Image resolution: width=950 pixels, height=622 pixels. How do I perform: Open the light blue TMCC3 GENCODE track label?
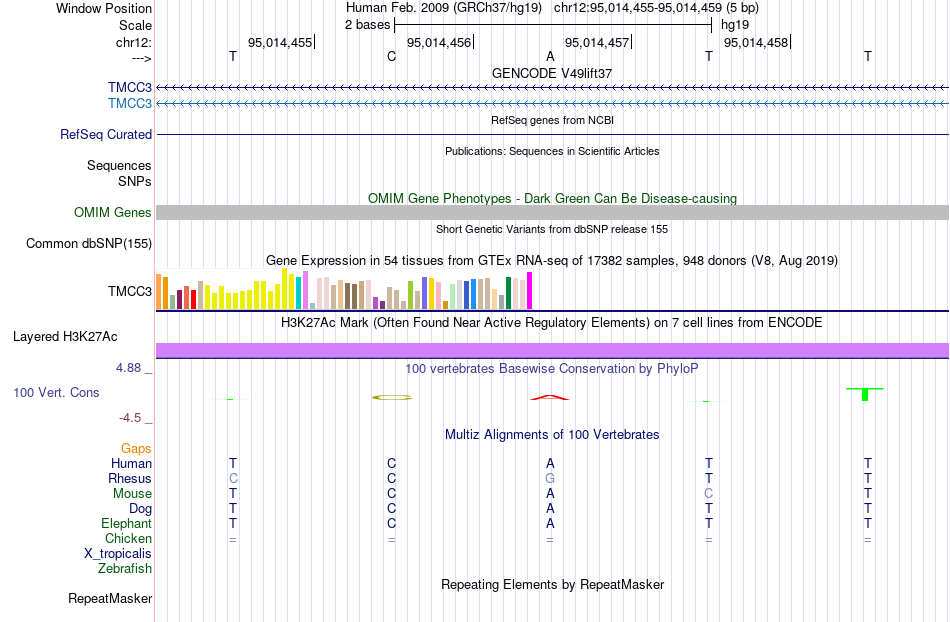130,104
